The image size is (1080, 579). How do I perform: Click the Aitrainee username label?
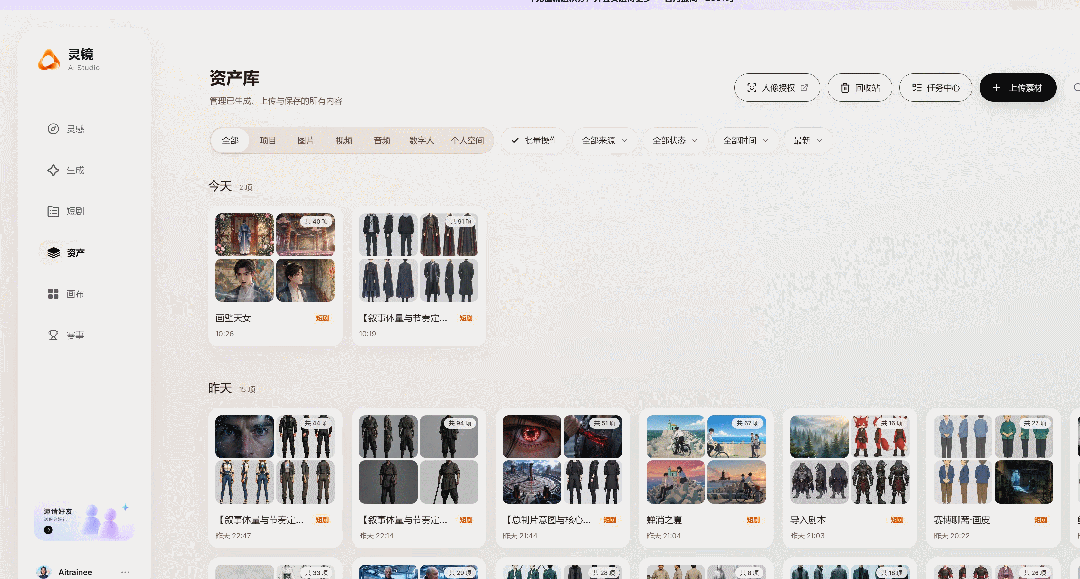click(x=75, y=572)
